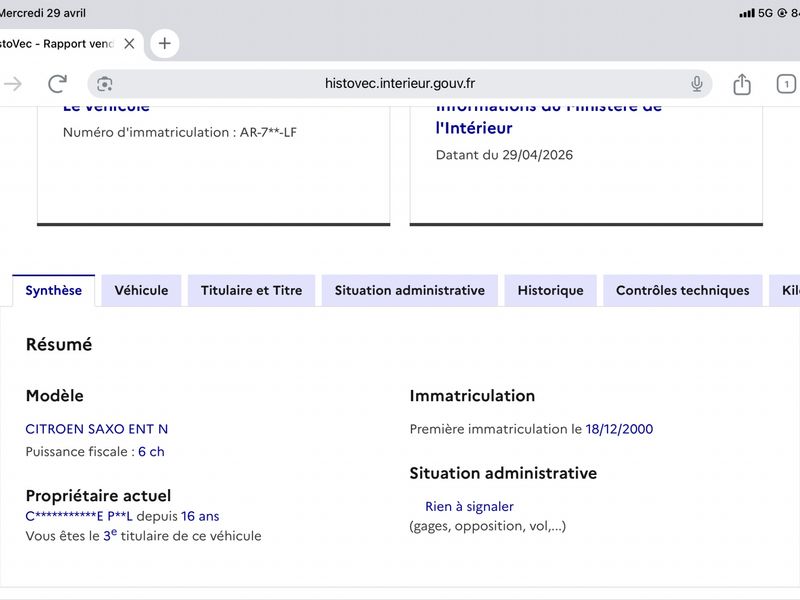The image size is (800, 600).
Task: View the Historique tab
Action: [x=551, y=290]
